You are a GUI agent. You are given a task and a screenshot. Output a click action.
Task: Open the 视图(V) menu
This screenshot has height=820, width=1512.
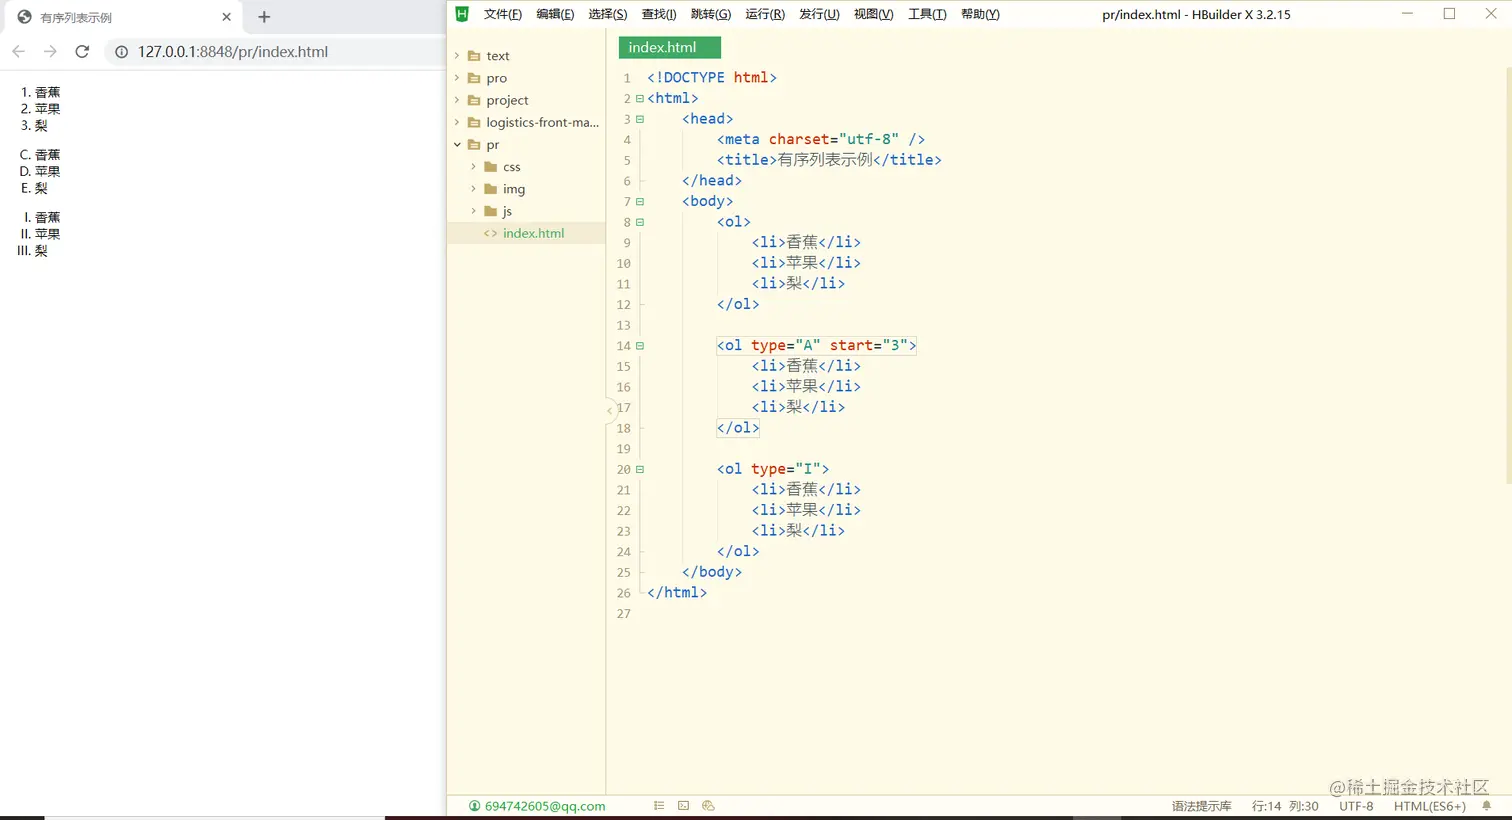click(x=873, y=14)
